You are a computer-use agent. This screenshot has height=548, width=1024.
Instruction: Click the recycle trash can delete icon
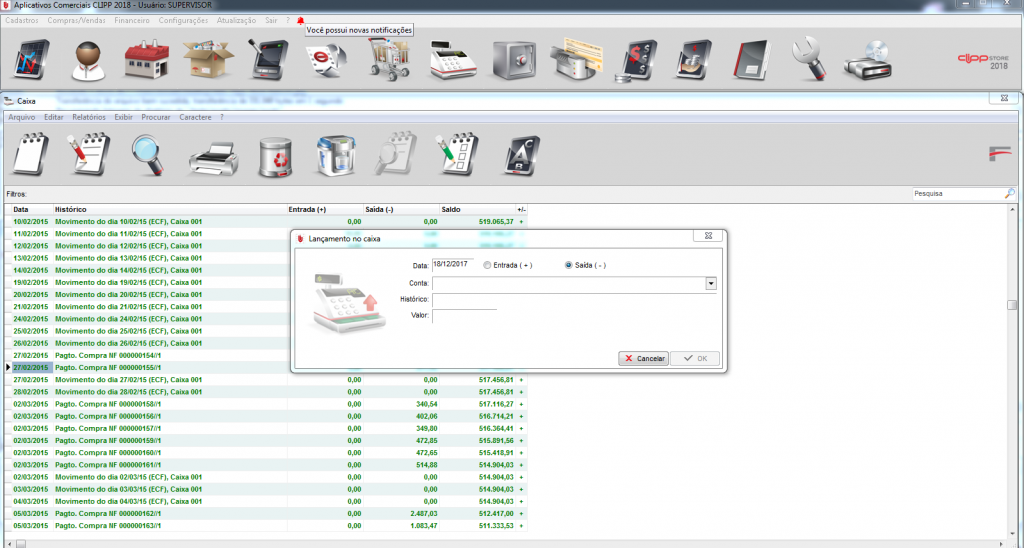(273, 156)
